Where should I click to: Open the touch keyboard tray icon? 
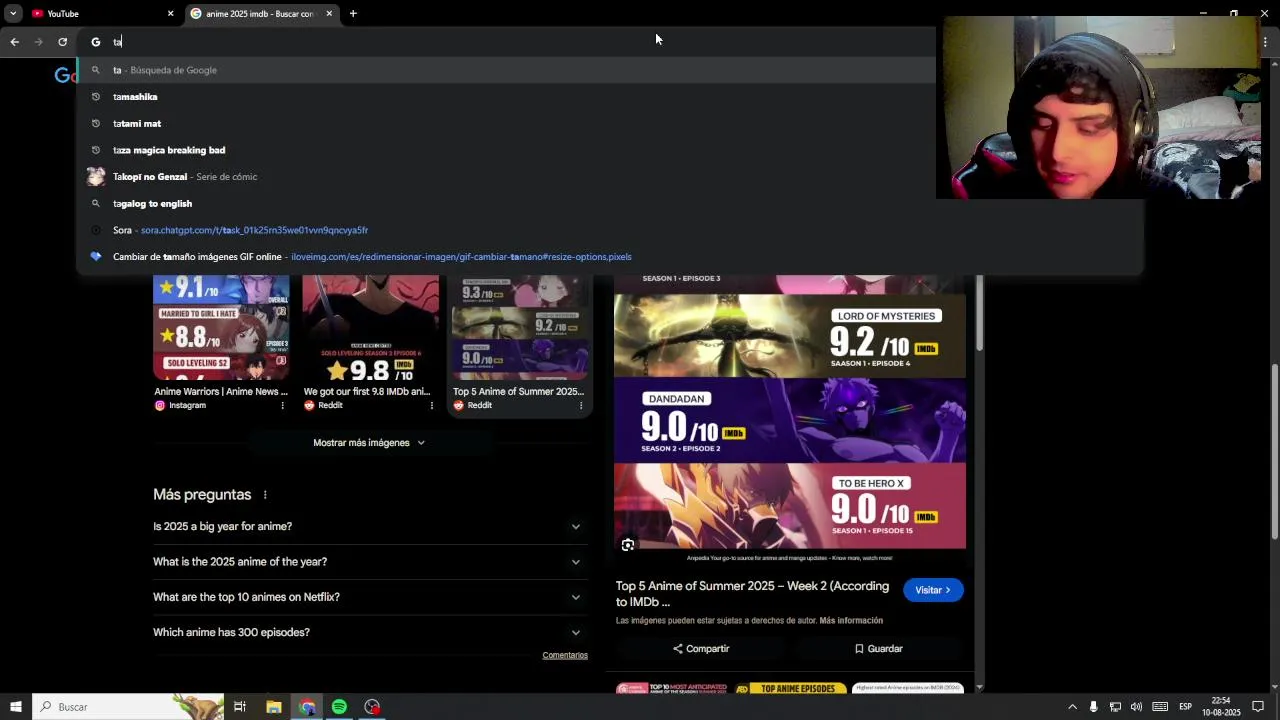point(1160,707)
